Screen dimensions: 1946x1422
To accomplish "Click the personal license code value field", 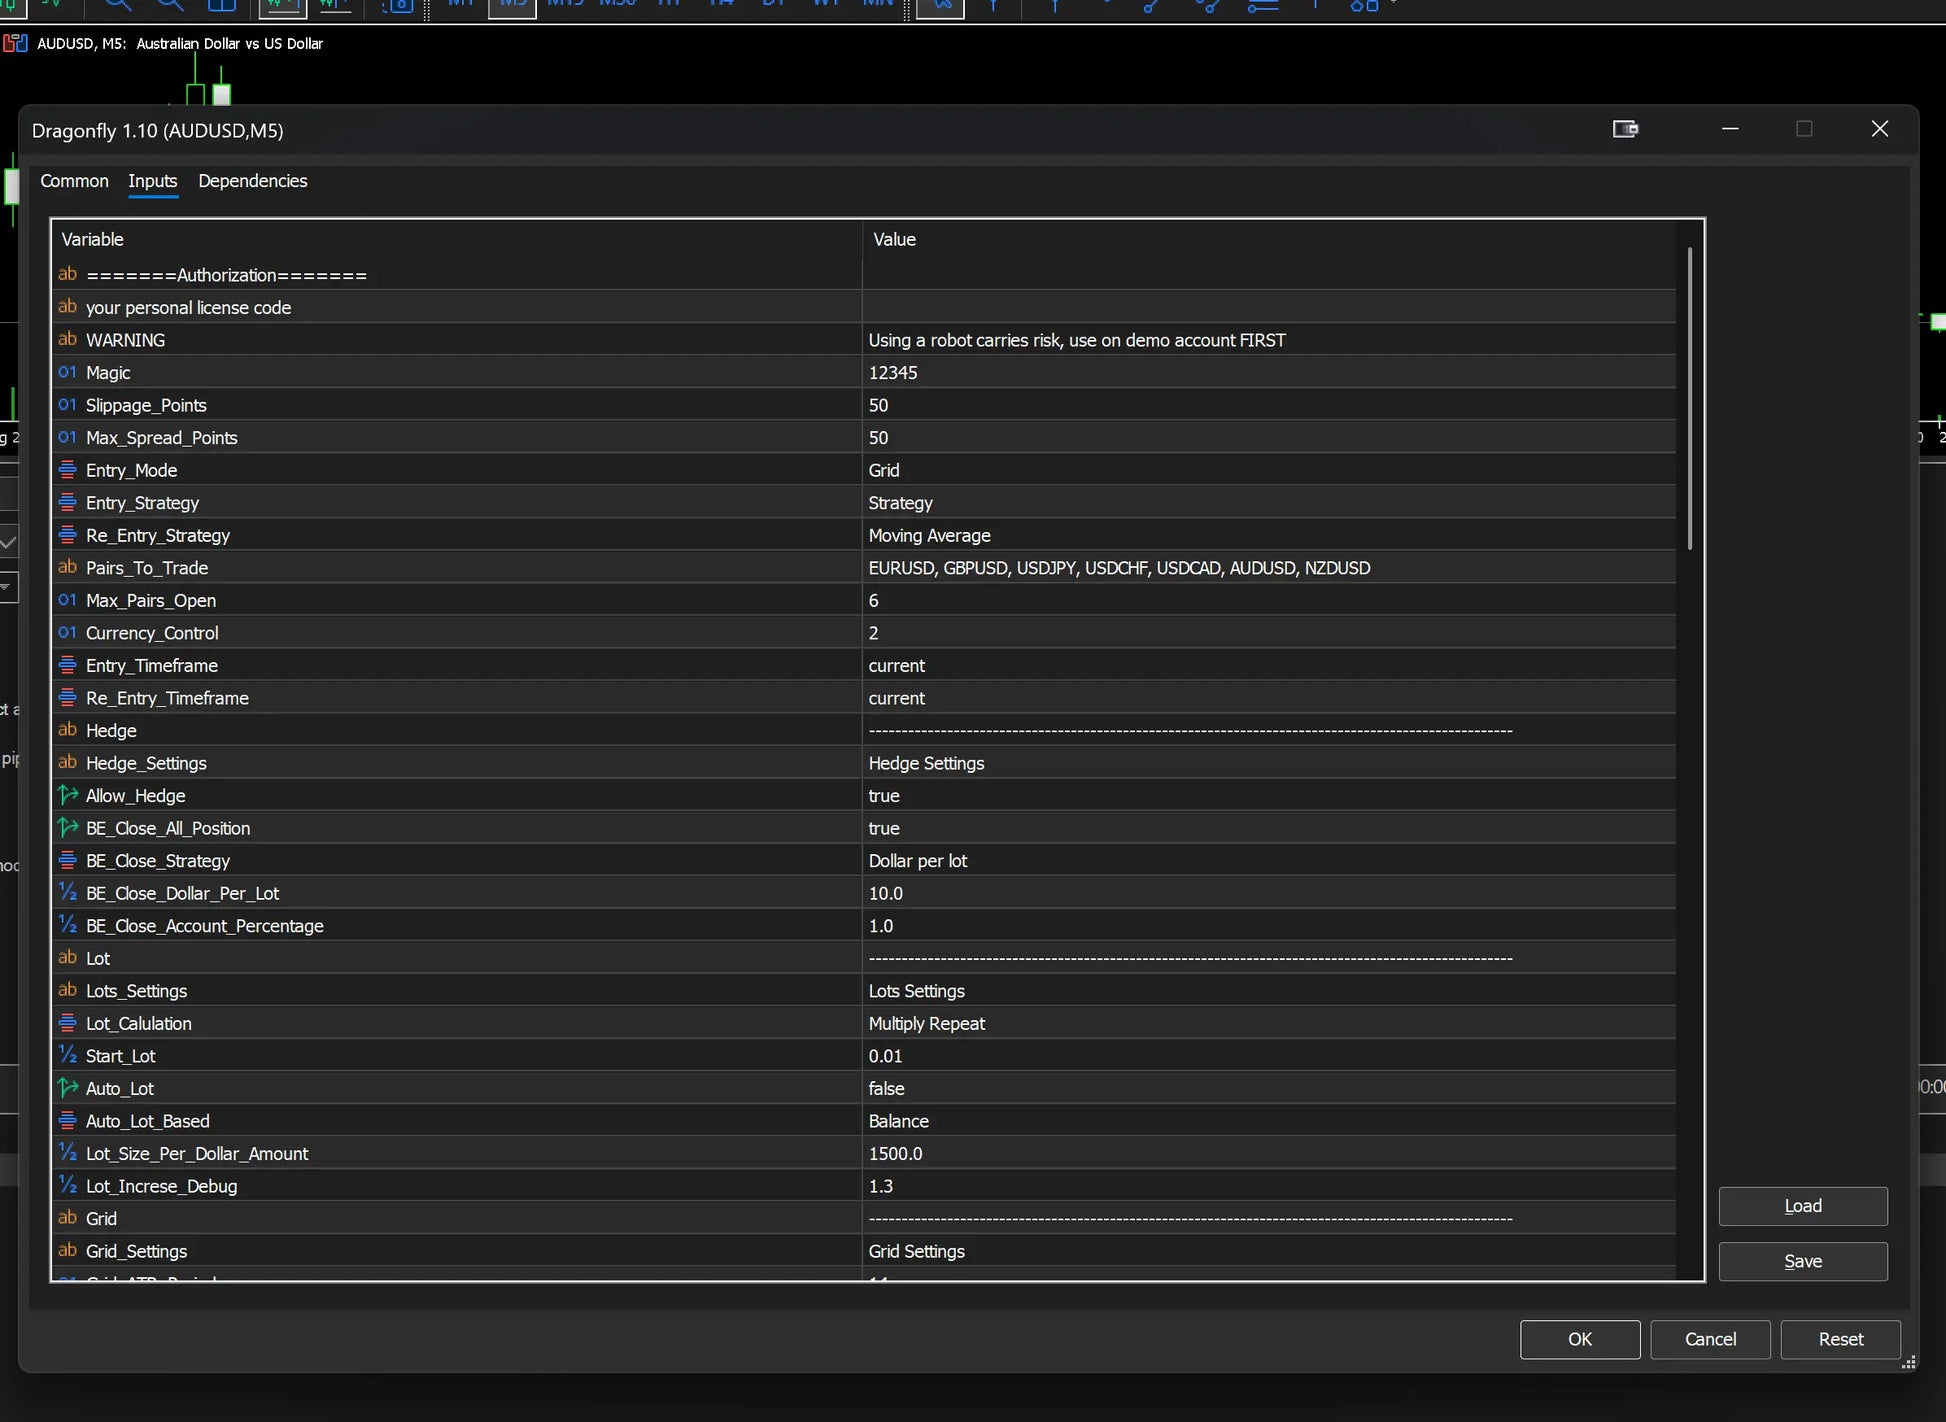I will [1268, 307].
